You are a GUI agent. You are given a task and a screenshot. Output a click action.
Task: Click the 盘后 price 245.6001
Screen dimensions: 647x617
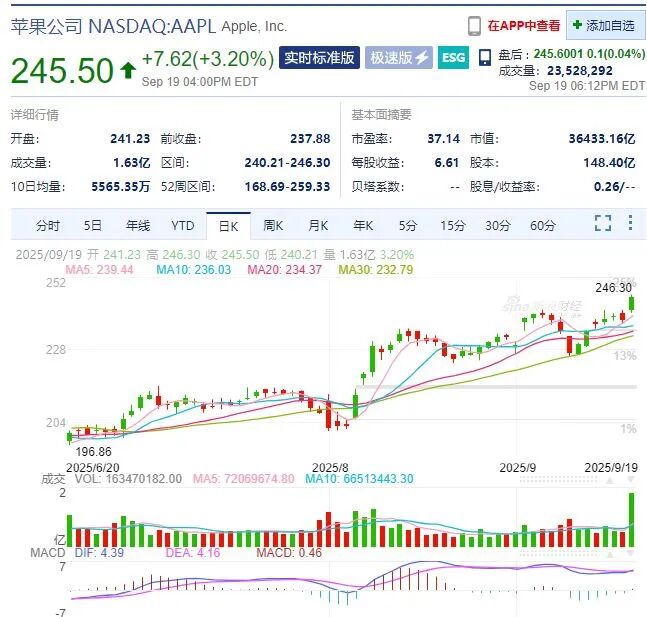pyautogui.click(x=558, y=54)
